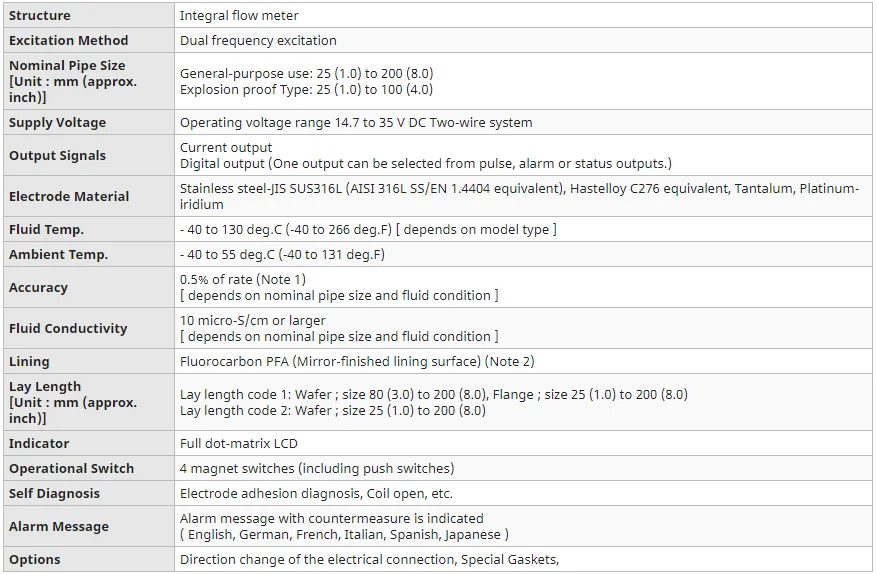The image size is (877, 574).
Task: Click the Excitation Method label
Action: click(69, 40)
